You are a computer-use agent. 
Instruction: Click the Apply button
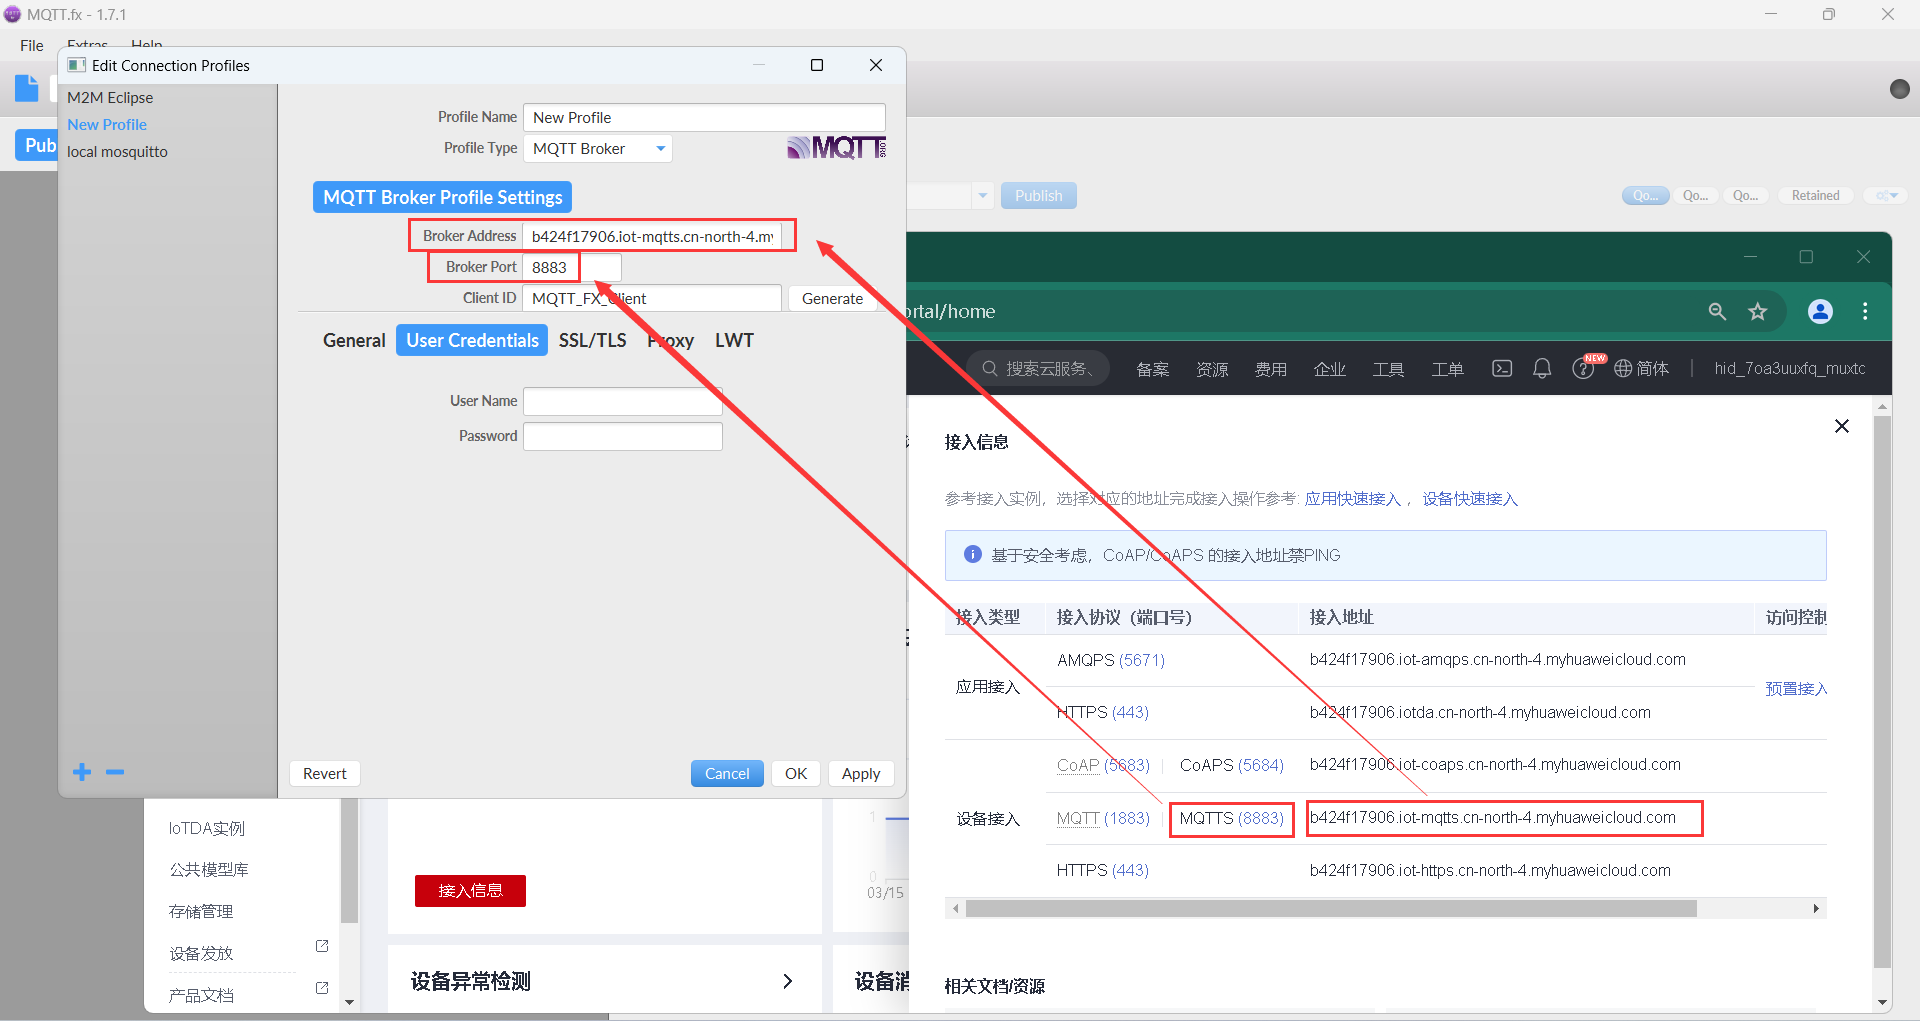click(x=861, y=773)
